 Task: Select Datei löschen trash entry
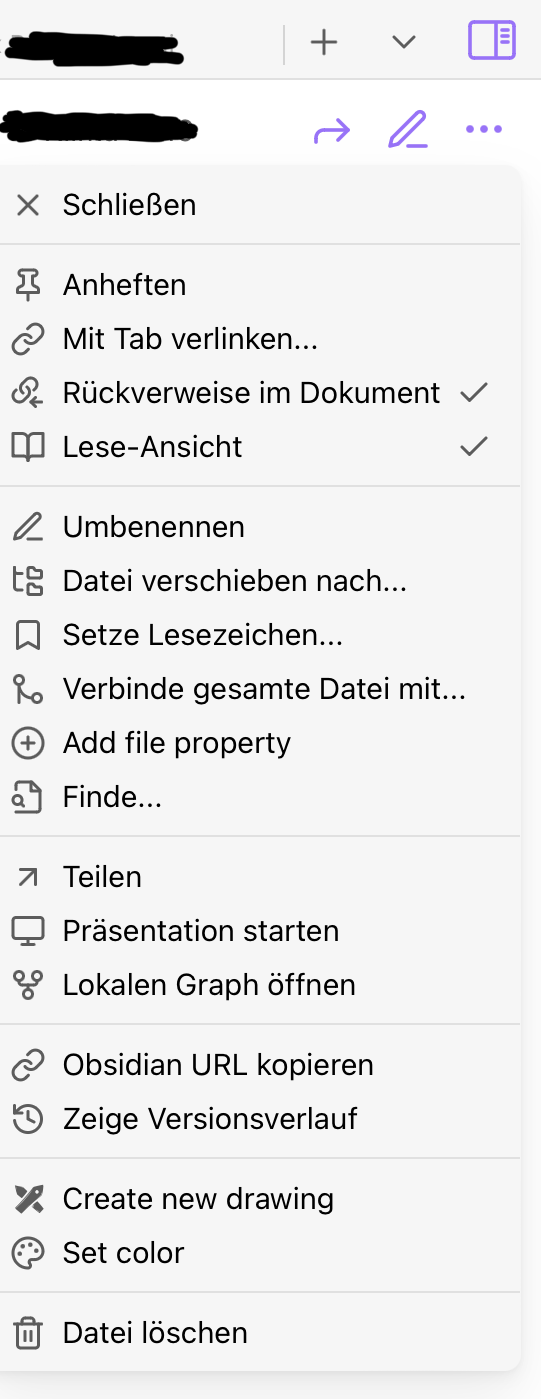pyautogui.click(x=260, y=1333)
